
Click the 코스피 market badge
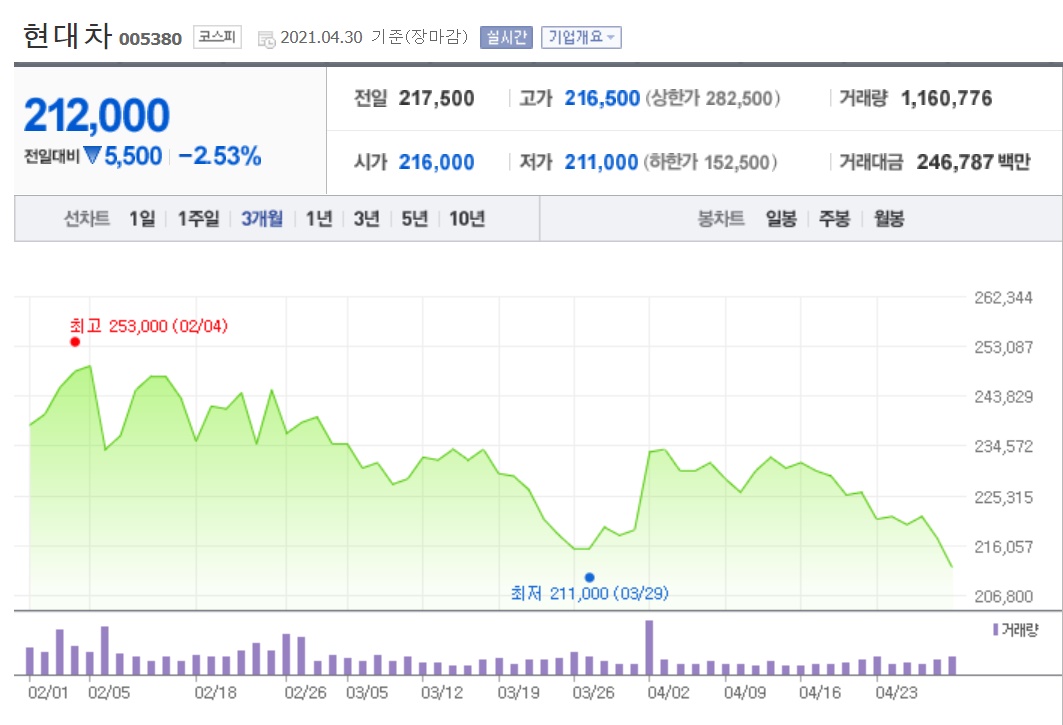(217, 37)
